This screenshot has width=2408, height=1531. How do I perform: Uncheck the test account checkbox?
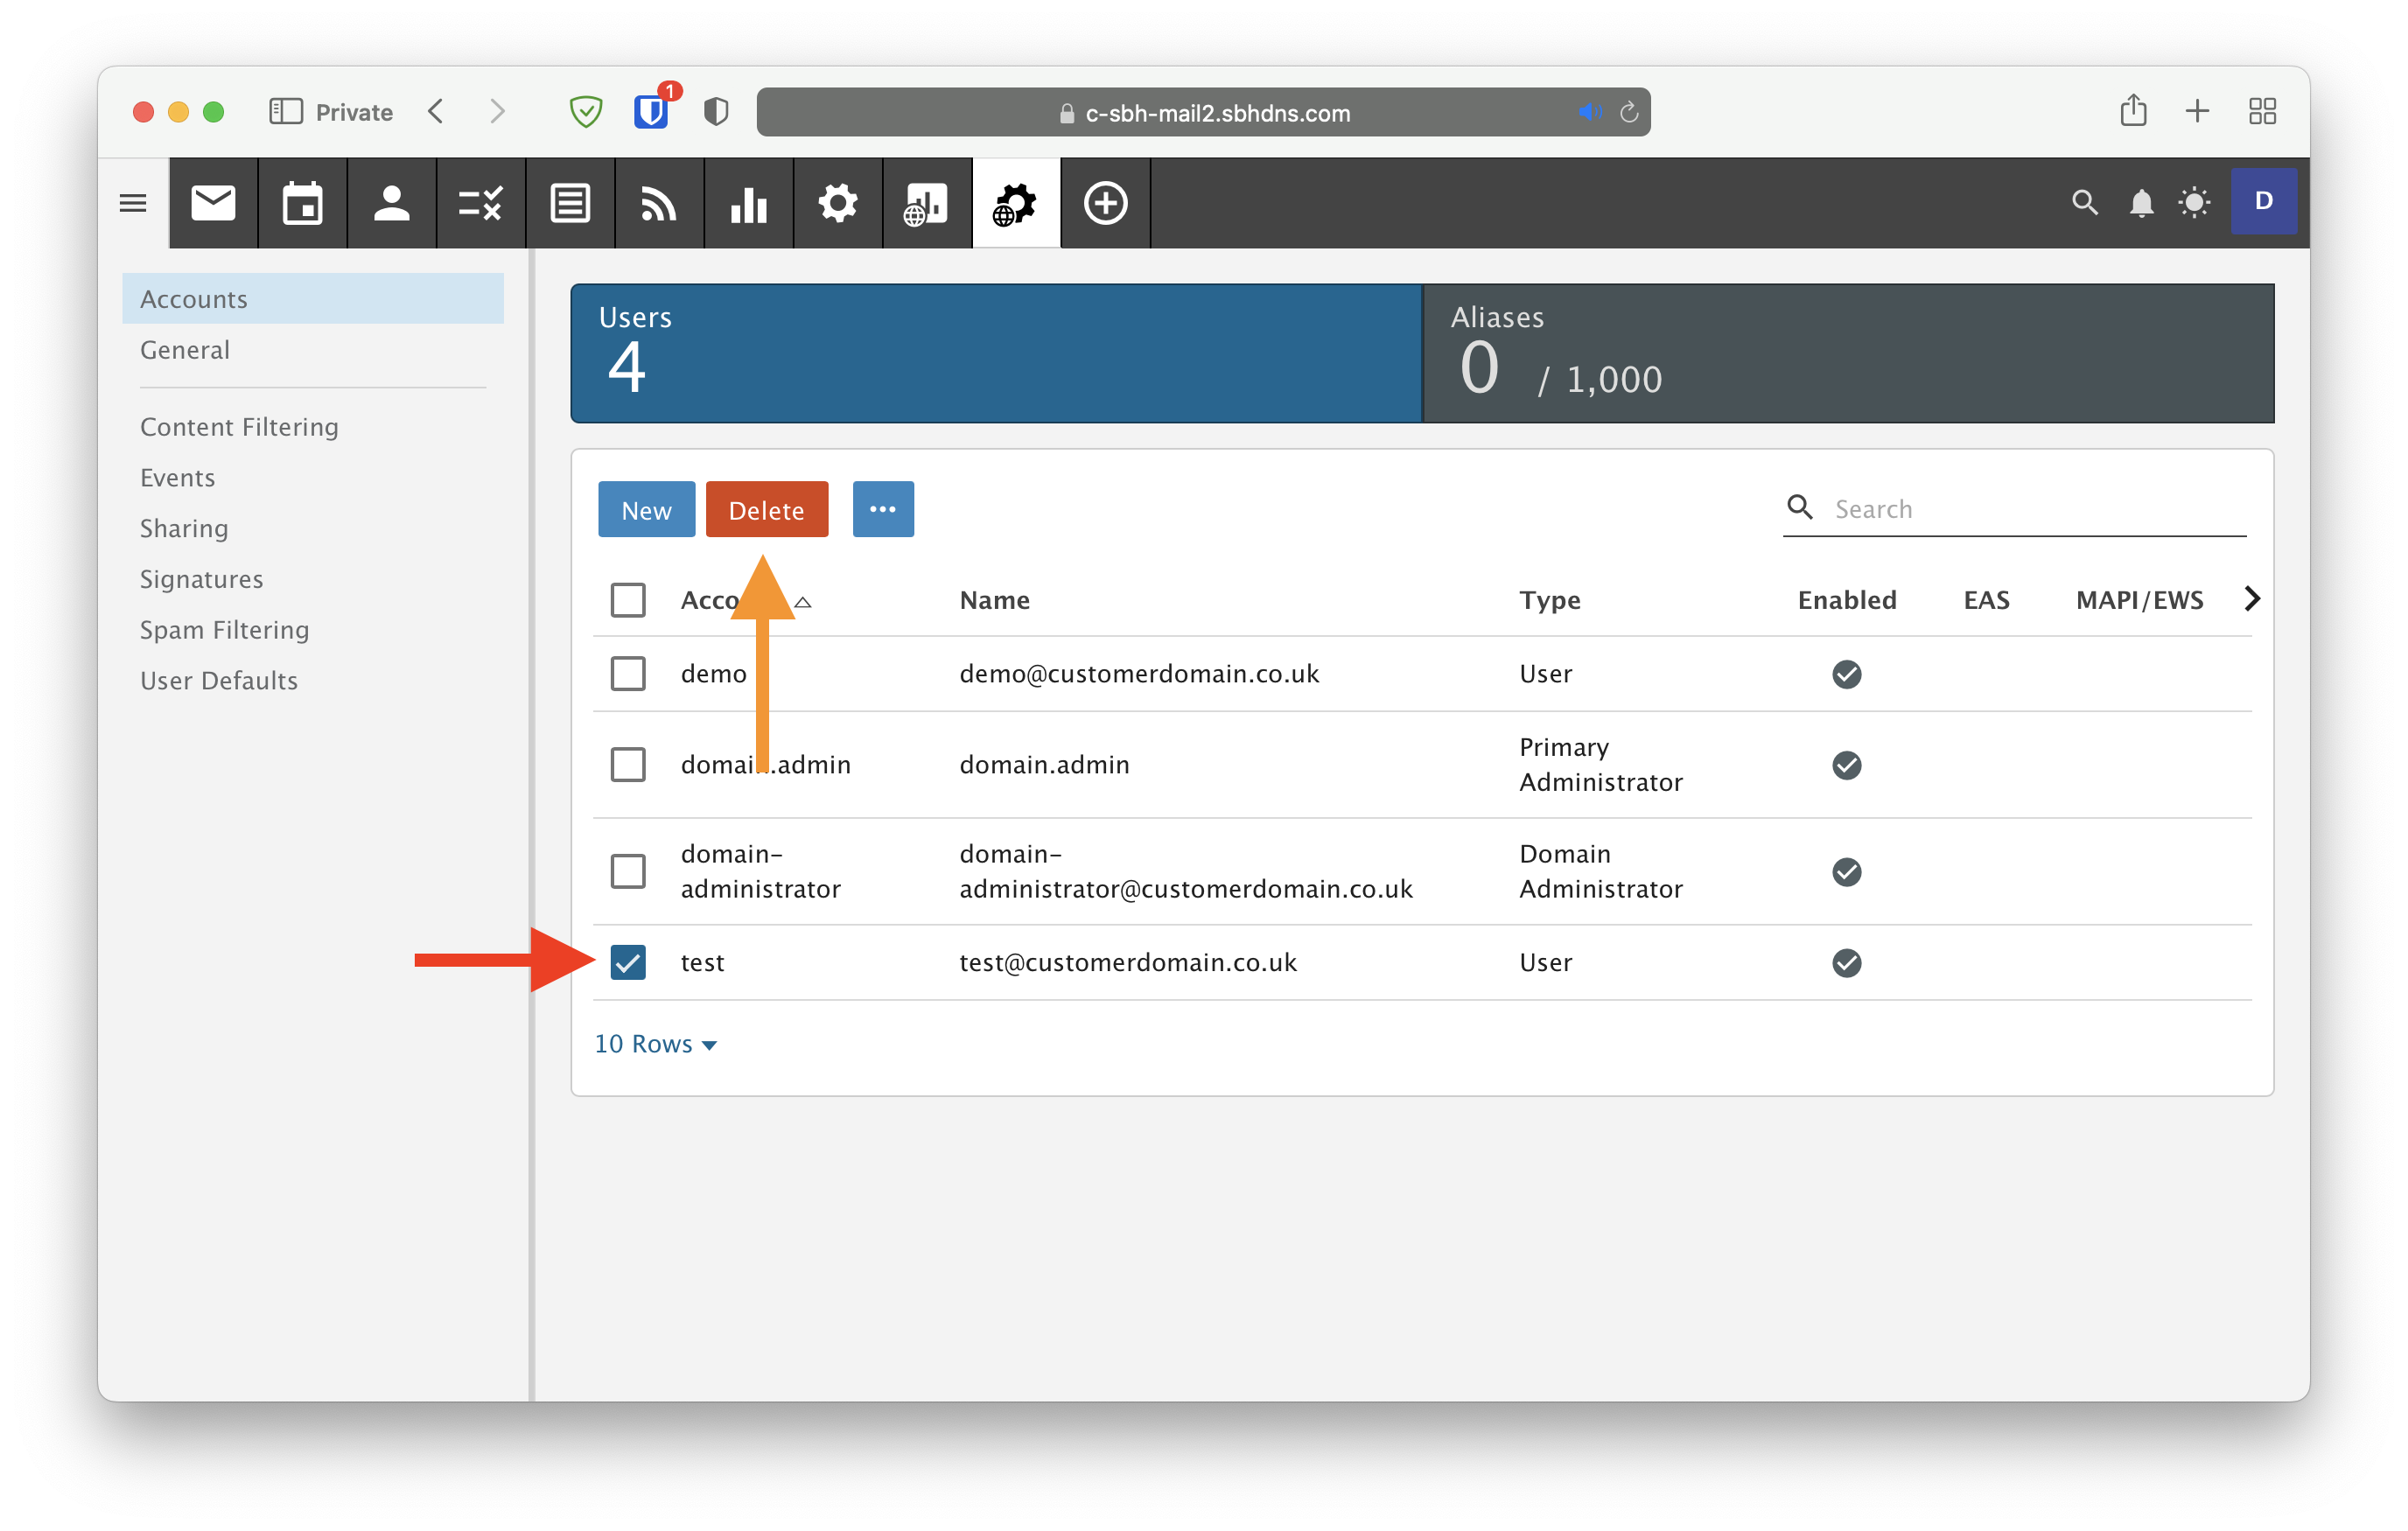[x=628, y=962]
